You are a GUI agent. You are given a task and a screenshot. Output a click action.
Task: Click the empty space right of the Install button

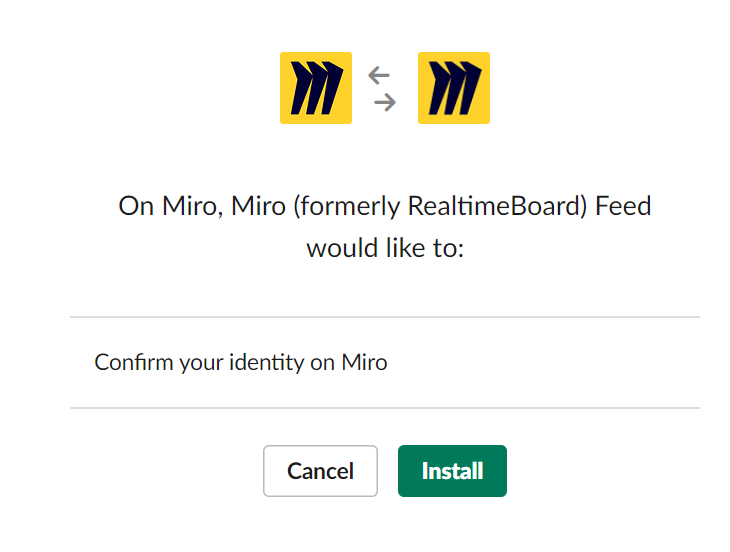600,471
